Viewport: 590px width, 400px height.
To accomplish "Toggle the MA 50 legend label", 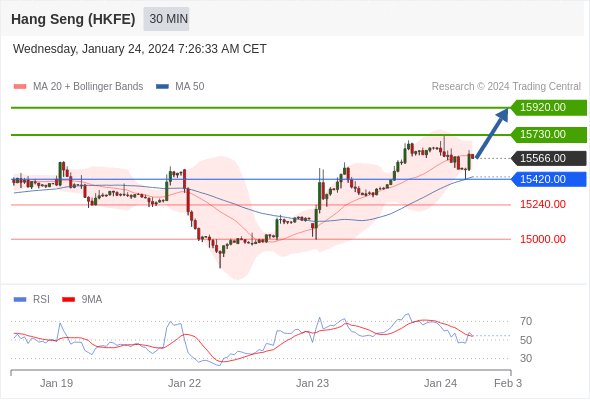I will (x=190, y=87).
